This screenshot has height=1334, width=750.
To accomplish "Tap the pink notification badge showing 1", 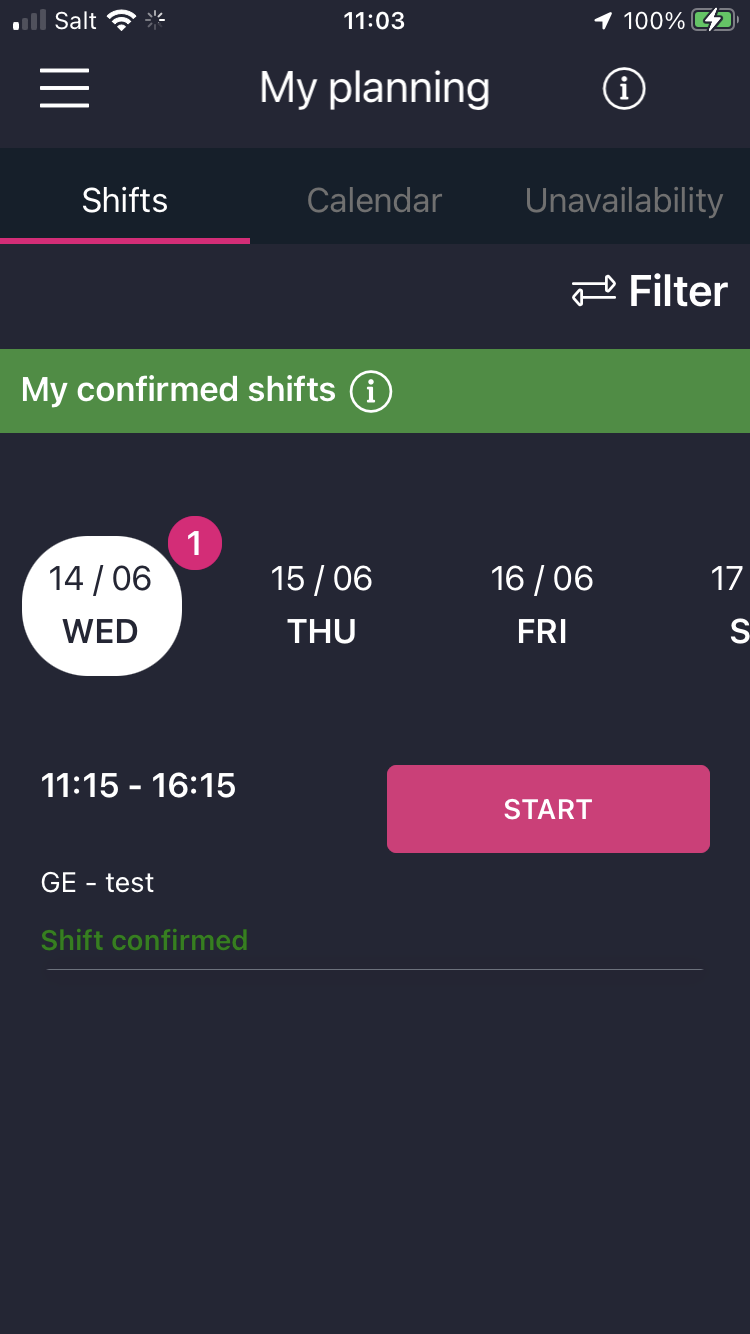I will pos(194,544).
